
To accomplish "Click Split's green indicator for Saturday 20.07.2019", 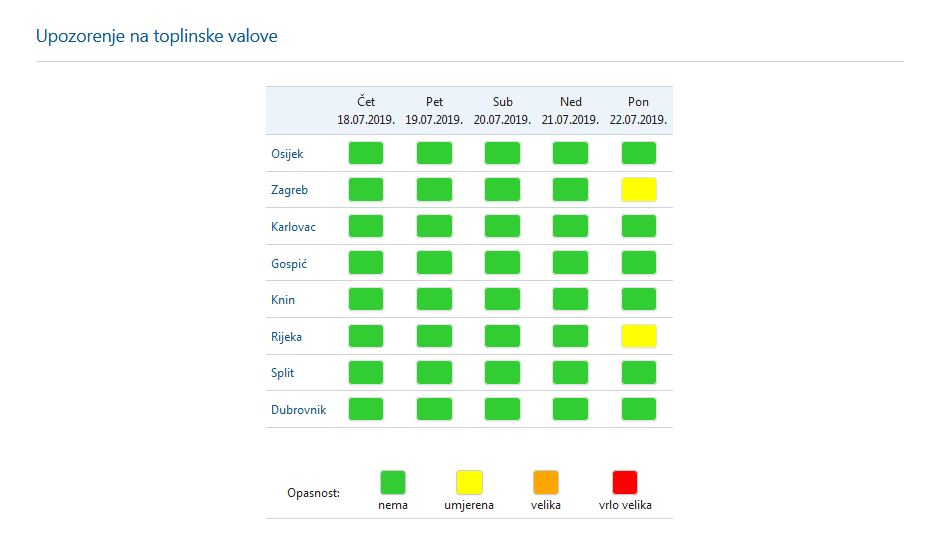I will point(502,372).
